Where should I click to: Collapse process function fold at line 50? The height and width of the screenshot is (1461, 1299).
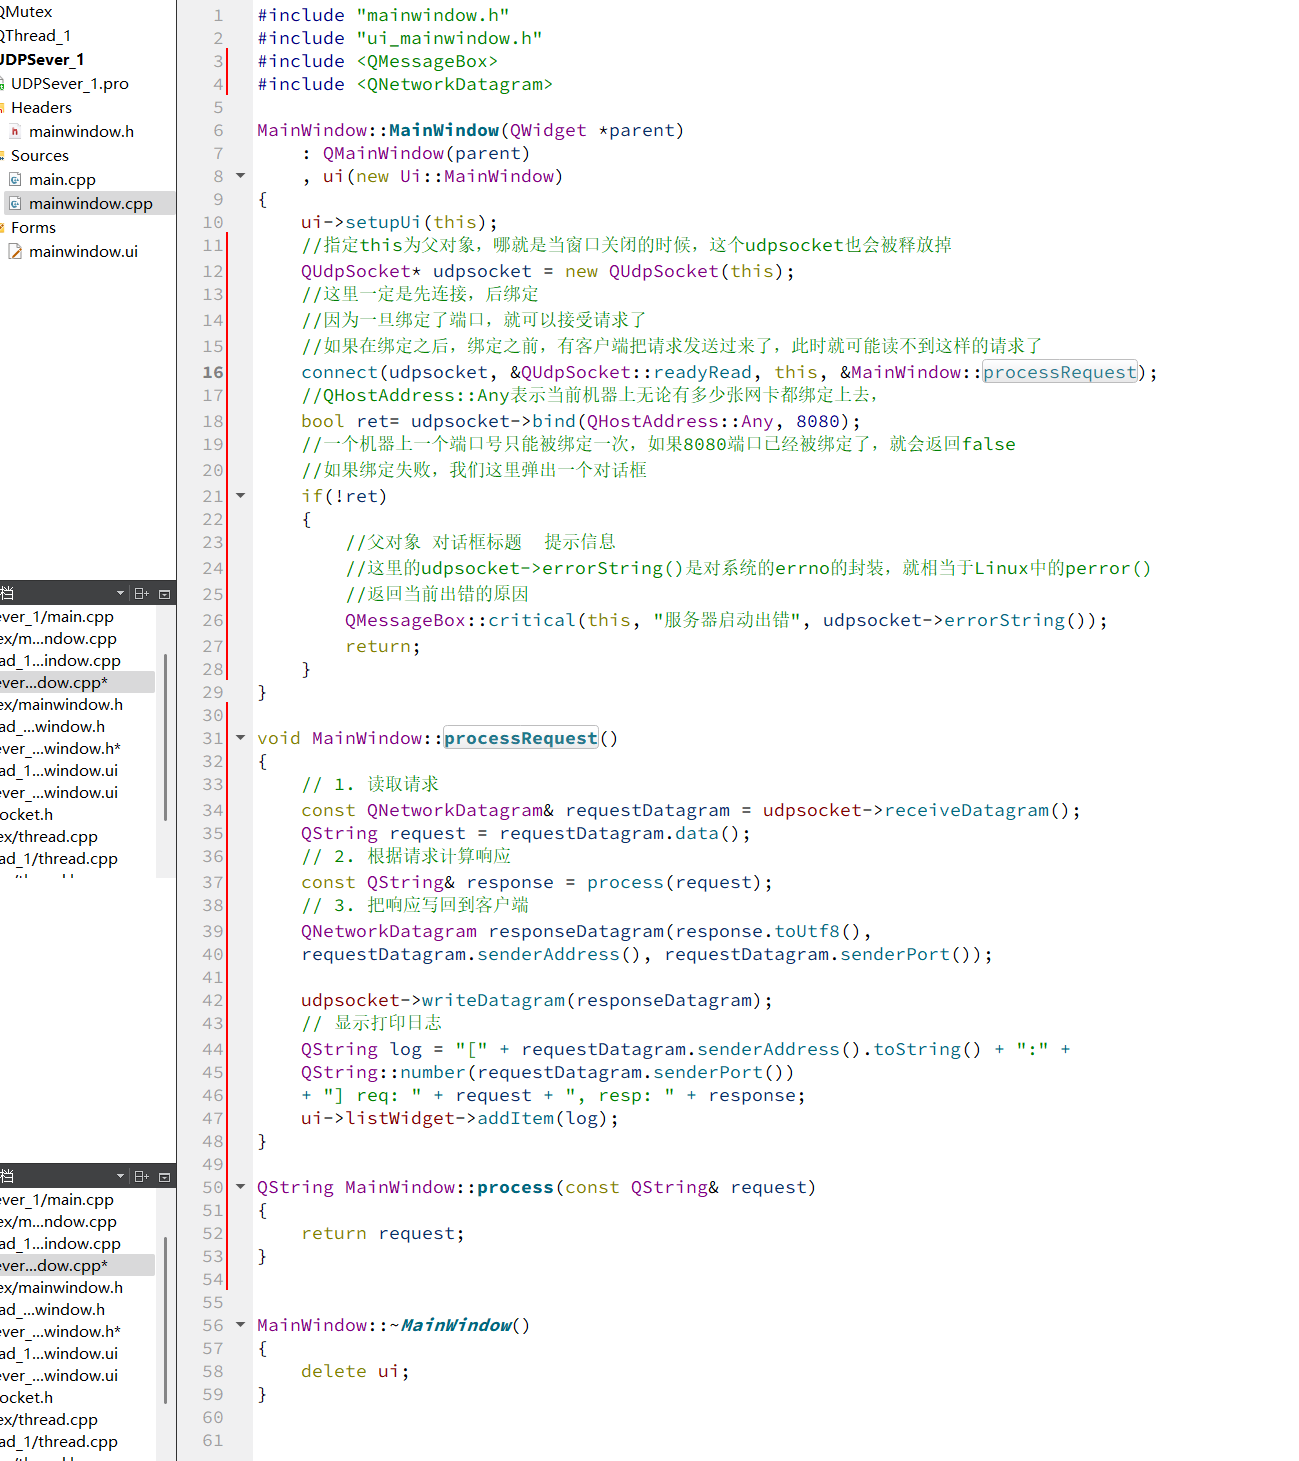coord(240,1186)
